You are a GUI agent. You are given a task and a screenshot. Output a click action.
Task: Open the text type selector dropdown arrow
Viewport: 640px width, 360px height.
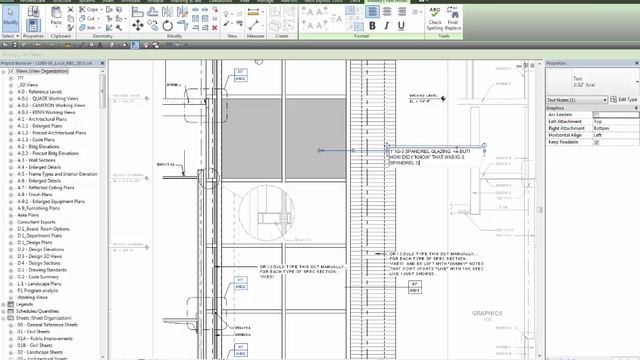coord(637,82)
